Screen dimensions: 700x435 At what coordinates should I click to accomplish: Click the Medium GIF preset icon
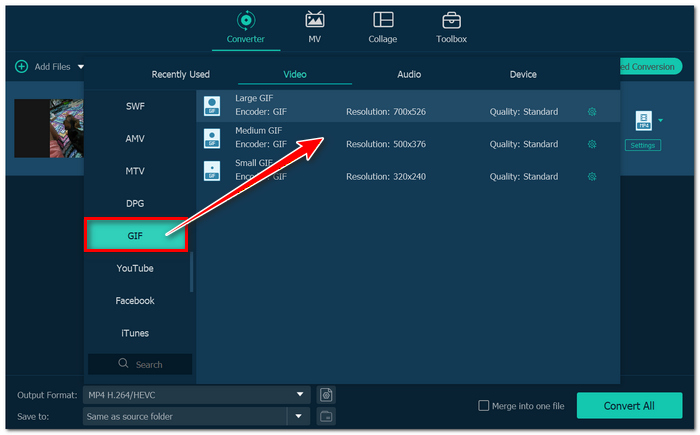point(212,138)
